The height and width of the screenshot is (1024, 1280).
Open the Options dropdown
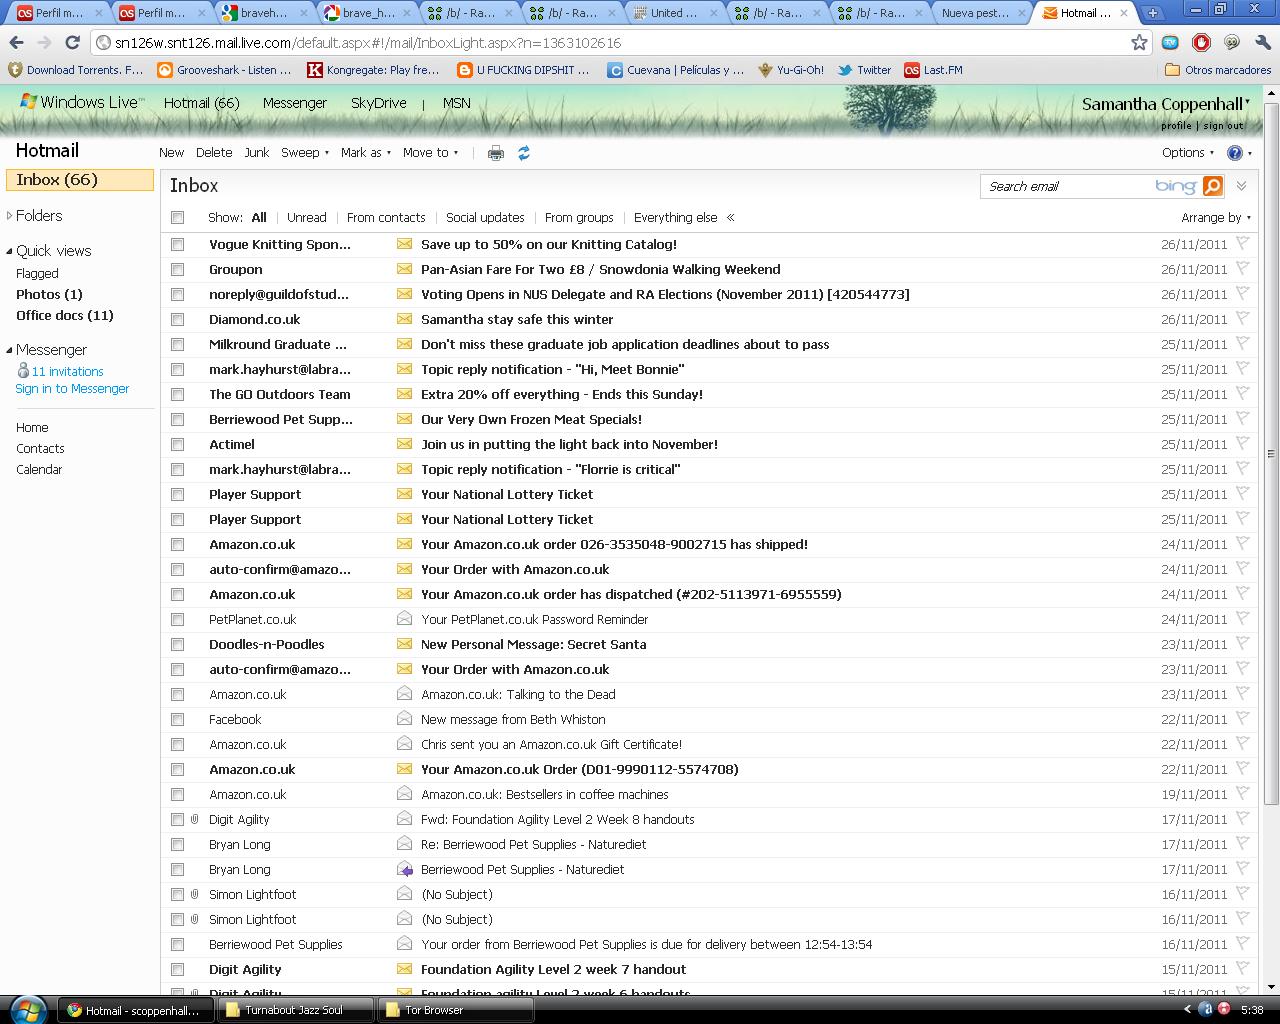click(x=1188, y=153)
